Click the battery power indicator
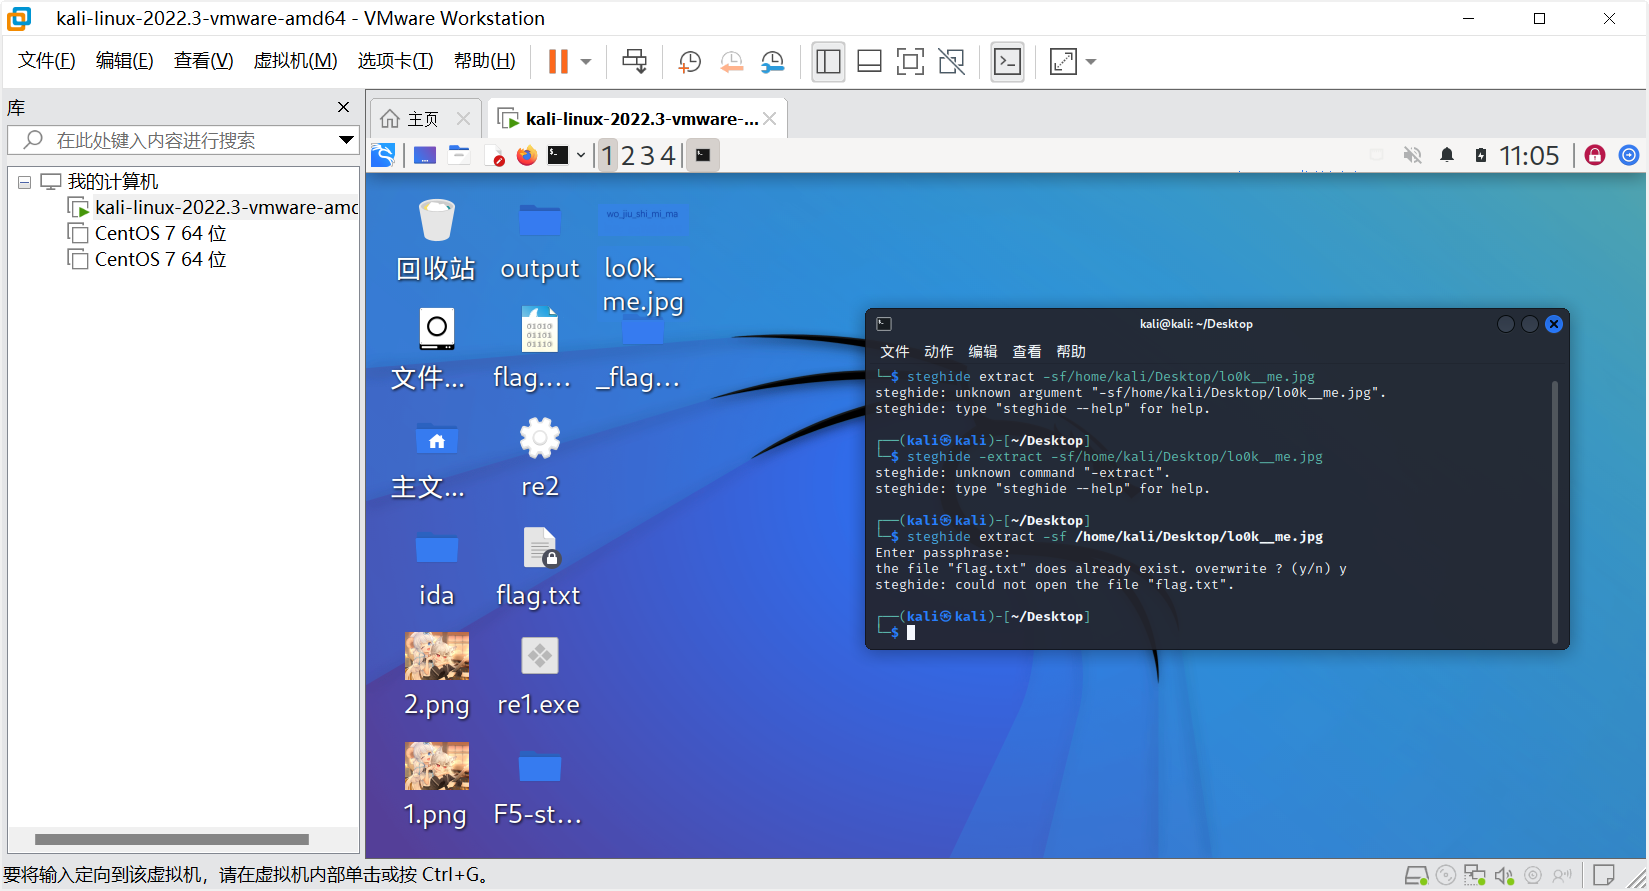 pyautogui.click(x=1481, y=155)
